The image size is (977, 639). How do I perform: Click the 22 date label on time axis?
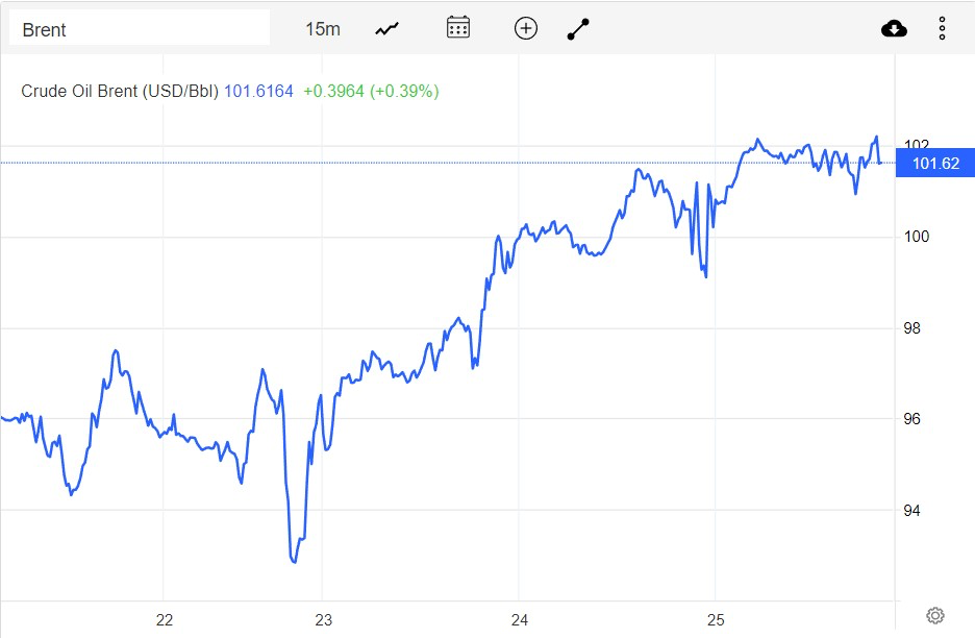pos(164,620)
